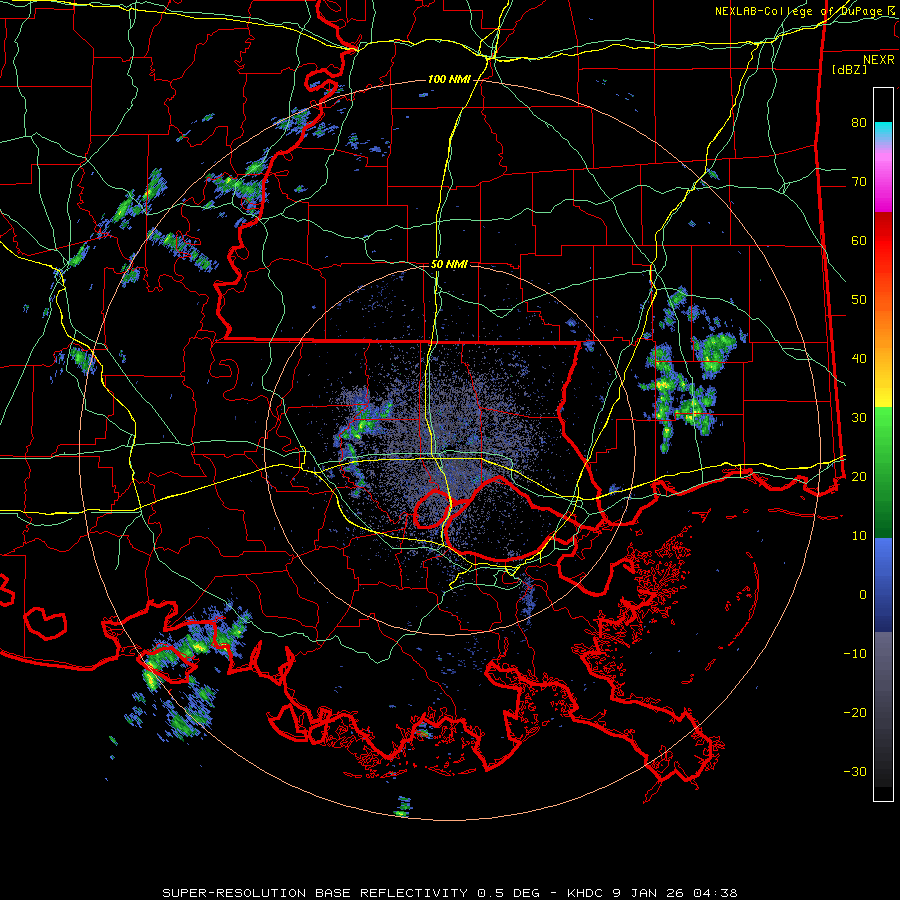
Task: Click the [dBZ] units label
Action: click(849, 69)
